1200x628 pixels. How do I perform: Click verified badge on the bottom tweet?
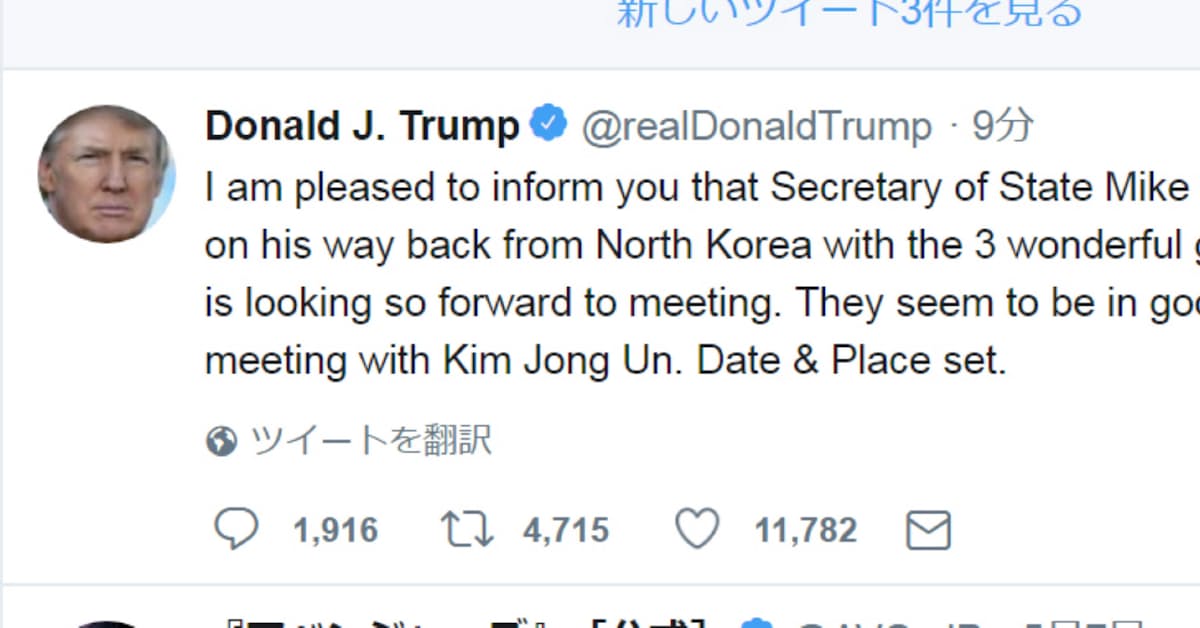click(759, 624)
